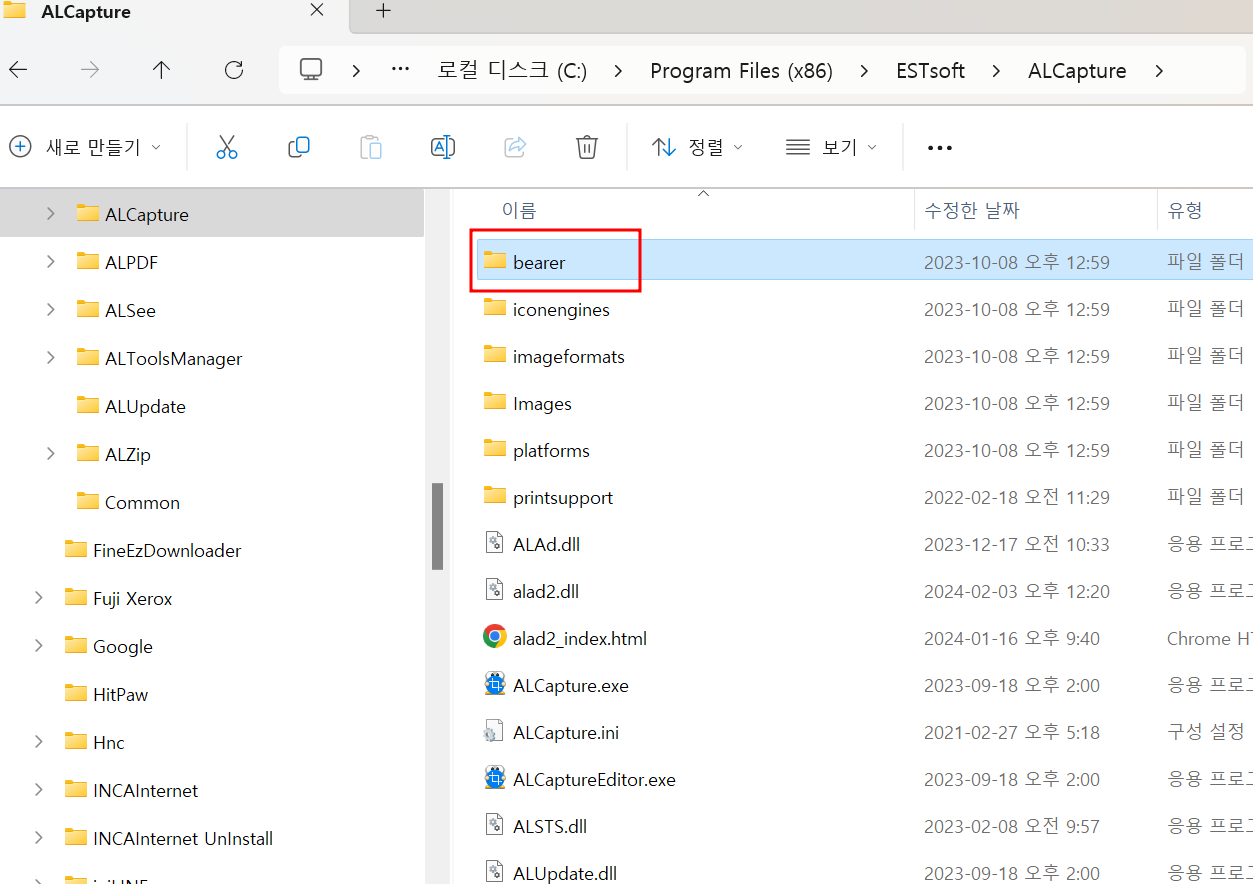Expand the Fuji Xerox tree node
This screenshot has width=1253, height=884.
38,597
